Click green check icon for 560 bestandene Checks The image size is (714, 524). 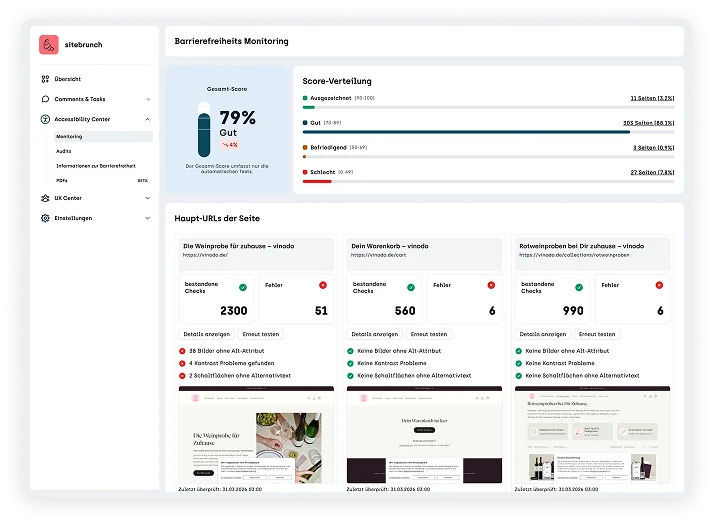point(411,287)
